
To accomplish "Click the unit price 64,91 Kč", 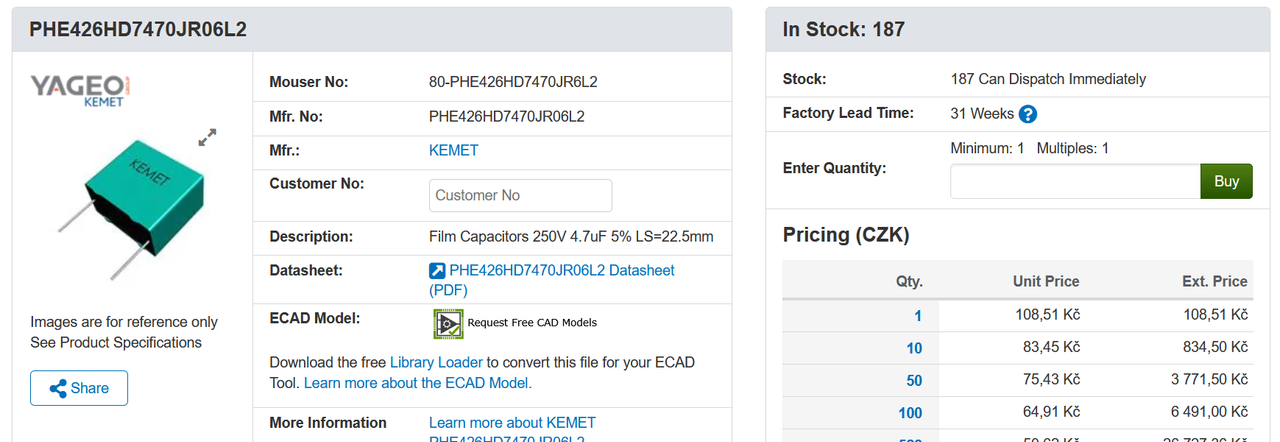I will click(x=1050, y=412).
